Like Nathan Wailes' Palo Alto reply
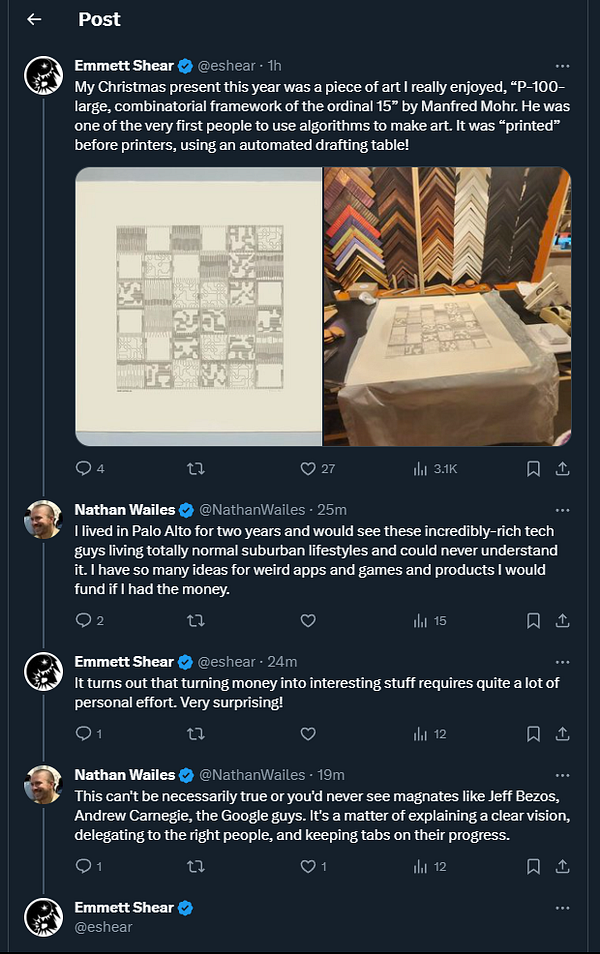 pyautogui.click(x=308, y=621)
